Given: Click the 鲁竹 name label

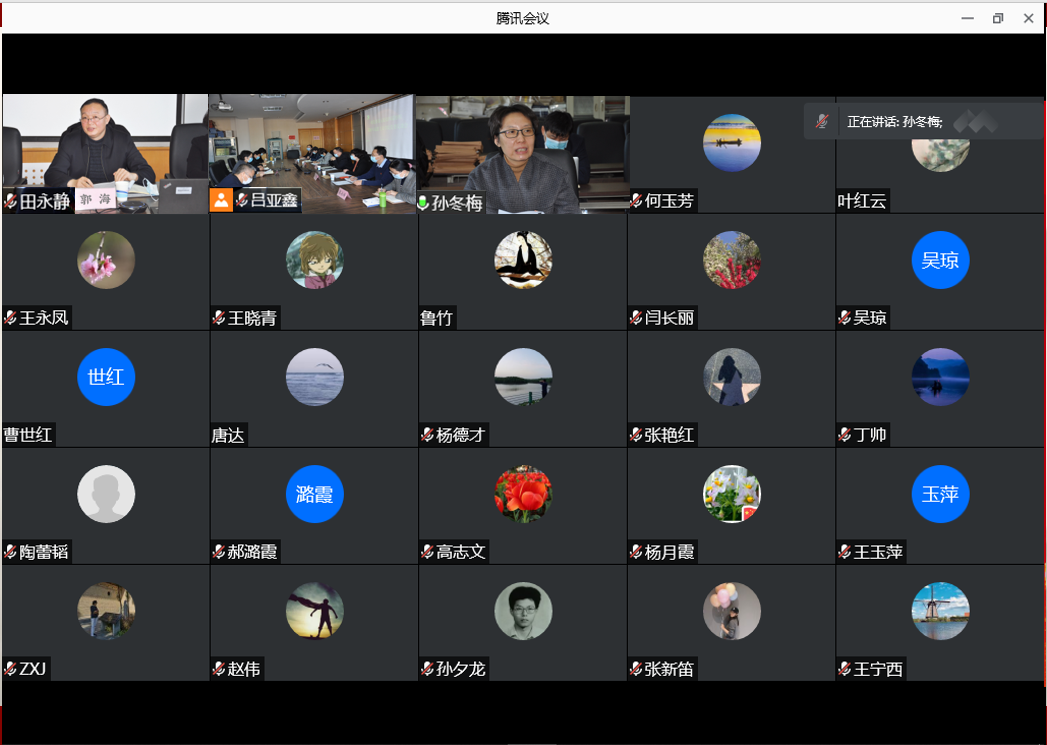Looking at the screenshot, I should pos(437,319).
